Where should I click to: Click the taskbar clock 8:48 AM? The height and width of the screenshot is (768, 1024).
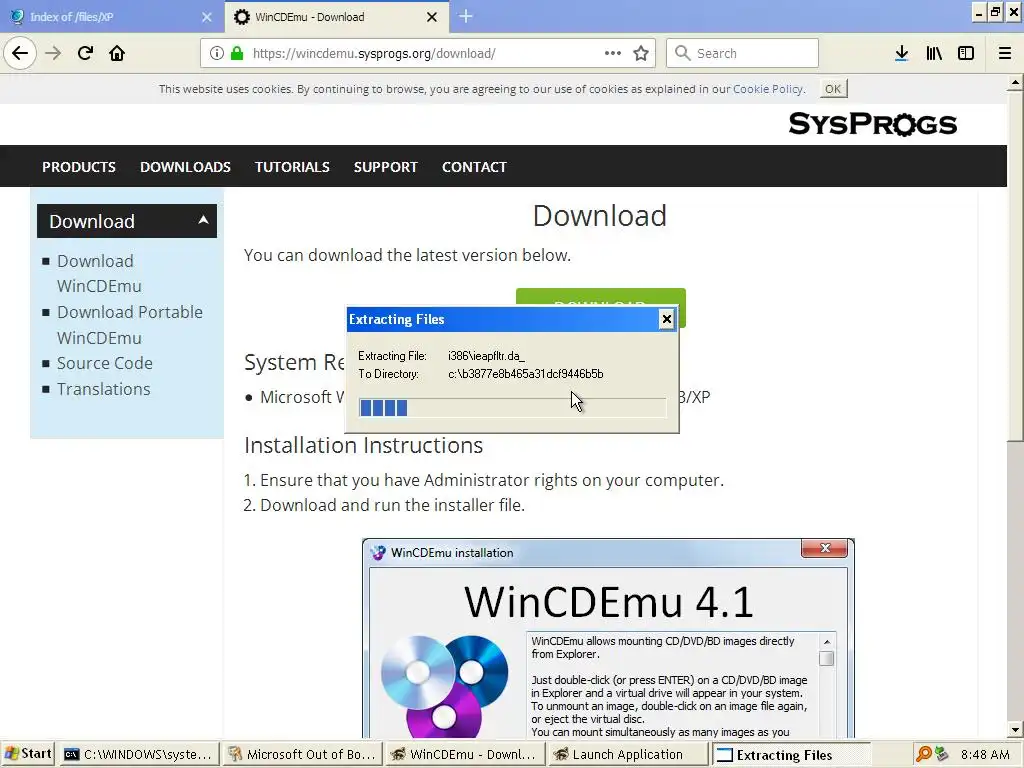985,754
